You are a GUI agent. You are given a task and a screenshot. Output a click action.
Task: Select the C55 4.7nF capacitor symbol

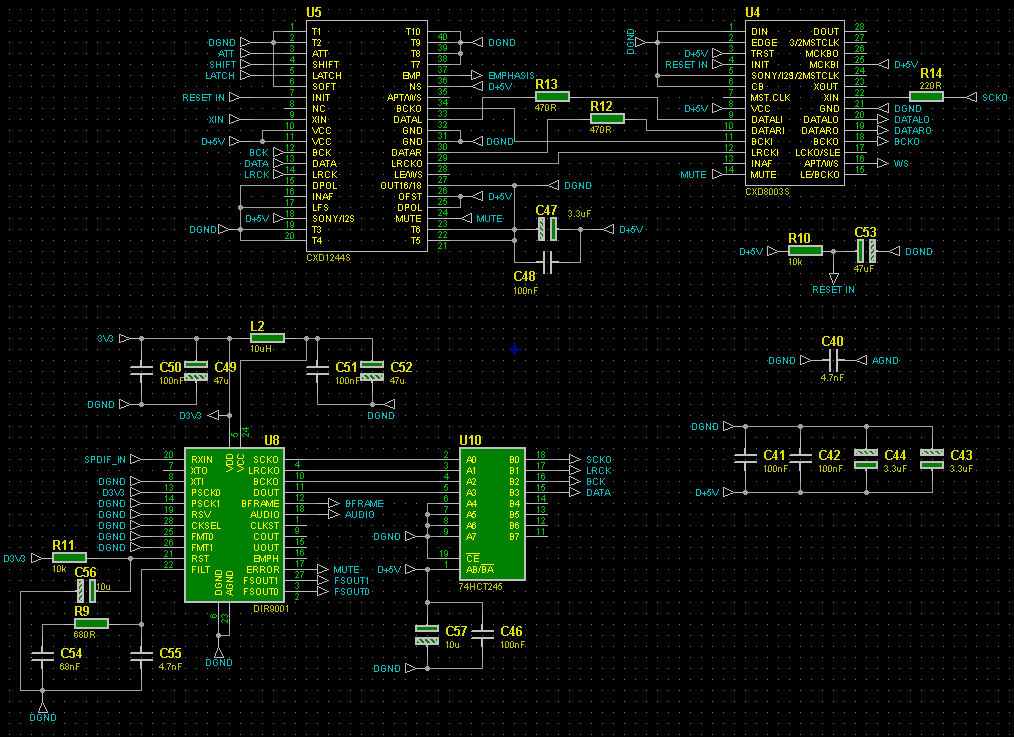[142, 656]
